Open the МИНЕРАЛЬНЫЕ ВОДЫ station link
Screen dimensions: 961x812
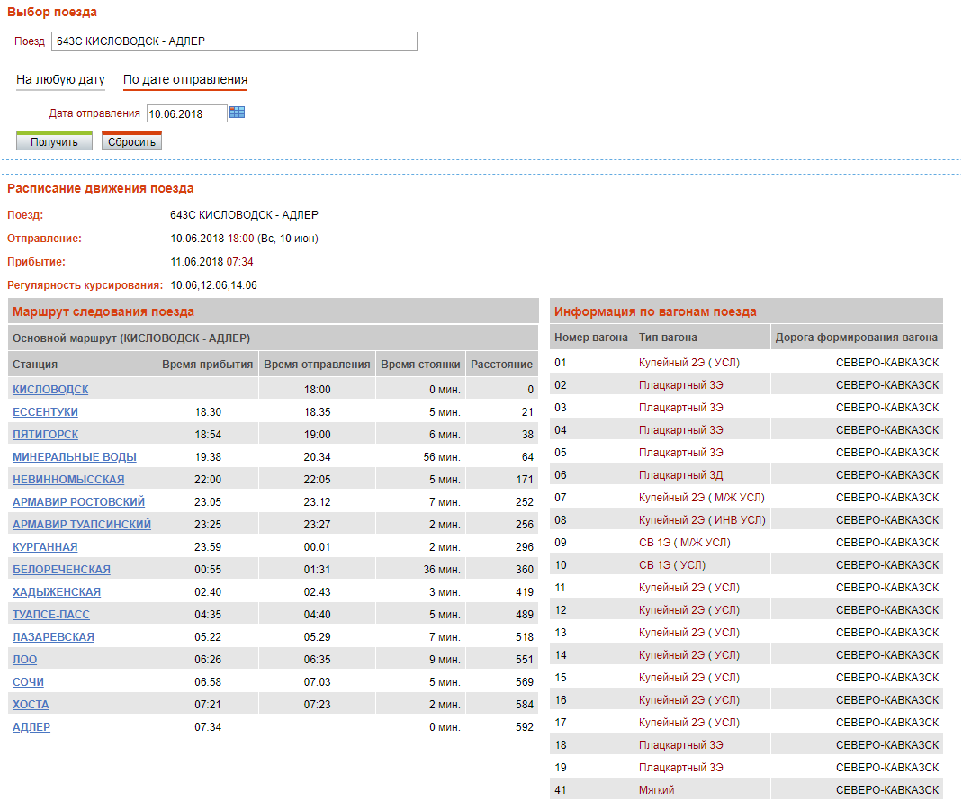[x=75, y=457]
